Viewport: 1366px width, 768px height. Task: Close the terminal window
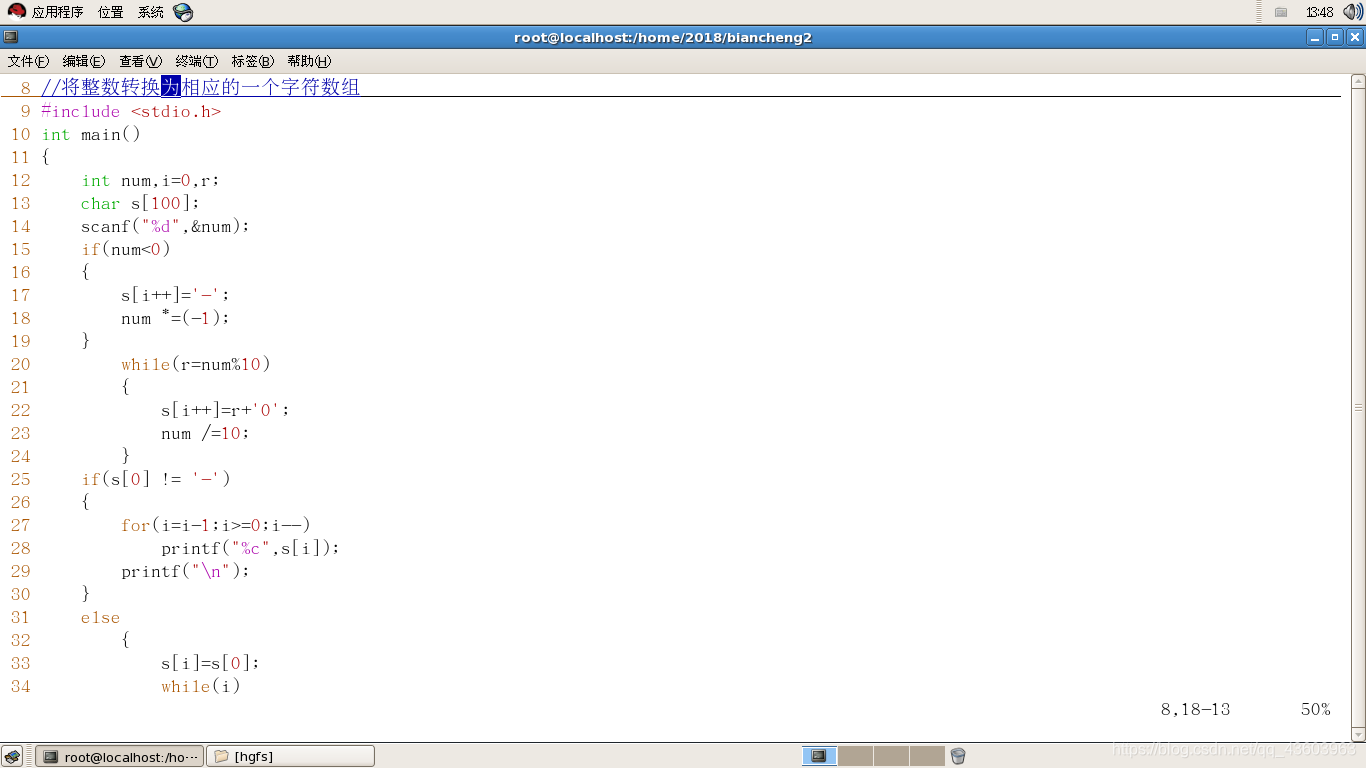[1354, 37]
